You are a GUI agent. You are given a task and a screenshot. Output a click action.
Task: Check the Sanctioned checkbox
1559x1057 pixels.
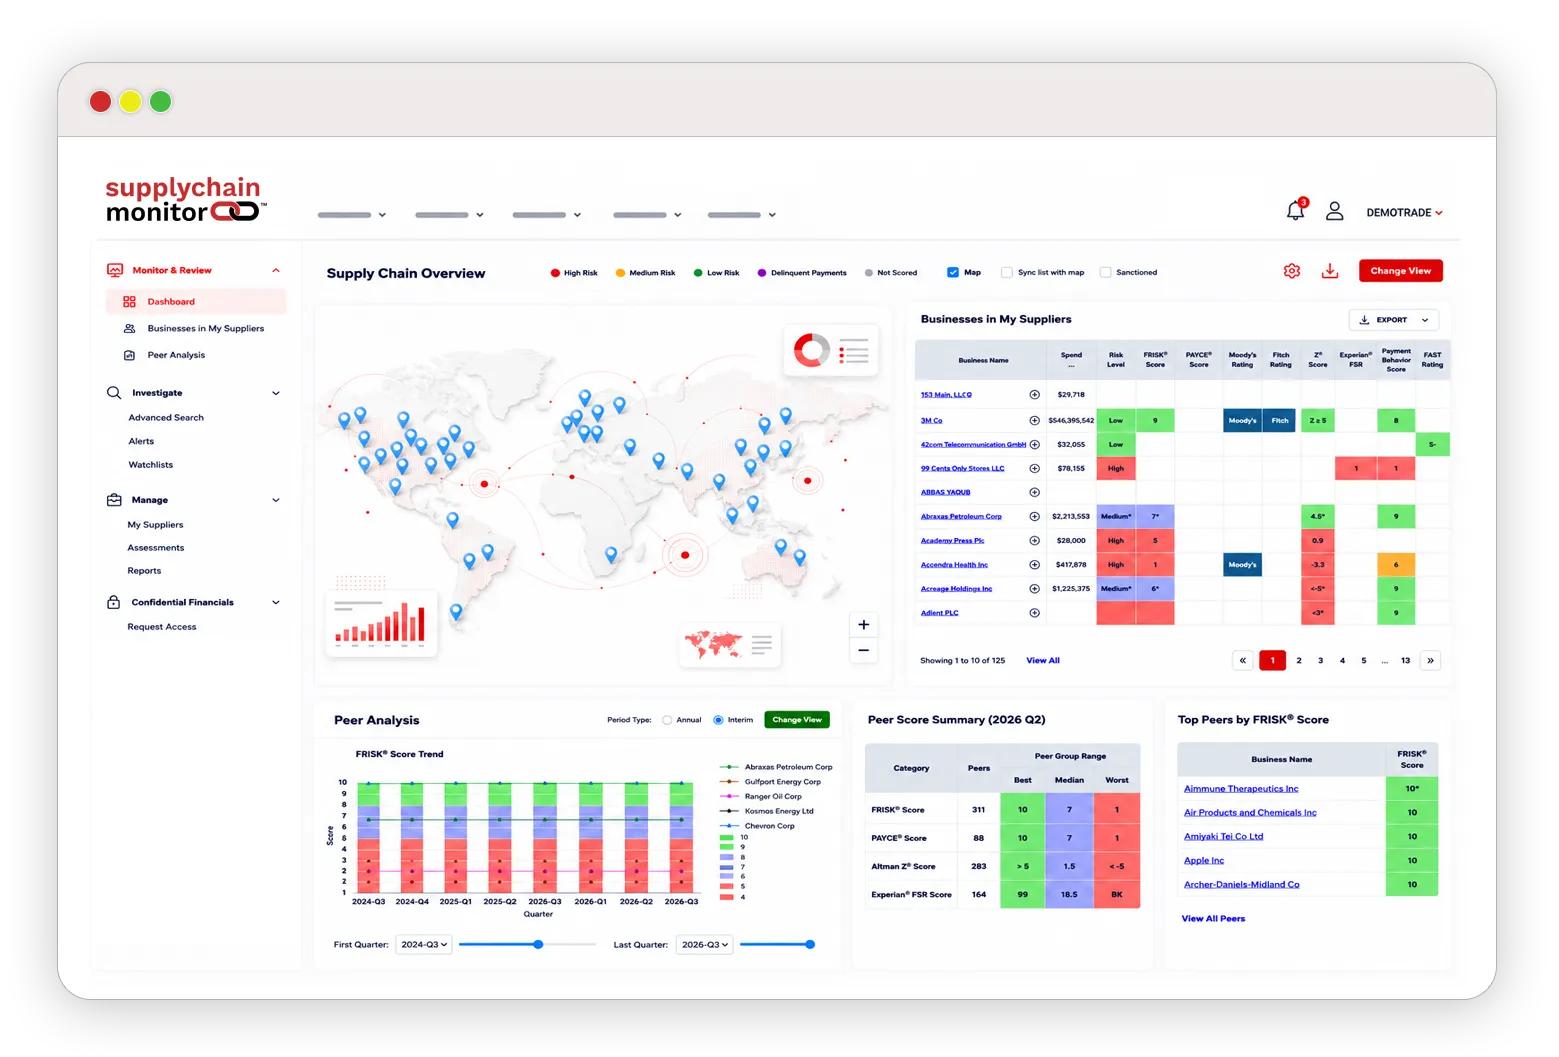tap(1105, 272)
